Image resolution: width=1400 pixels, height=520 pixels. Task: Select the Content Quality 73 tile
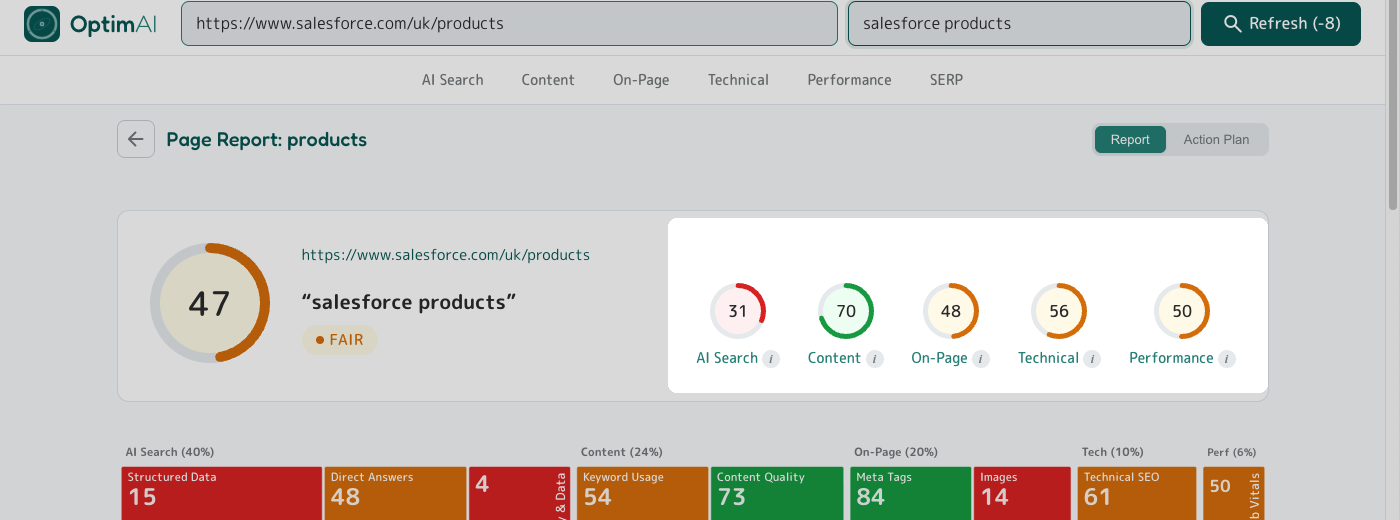click(779, 493)
